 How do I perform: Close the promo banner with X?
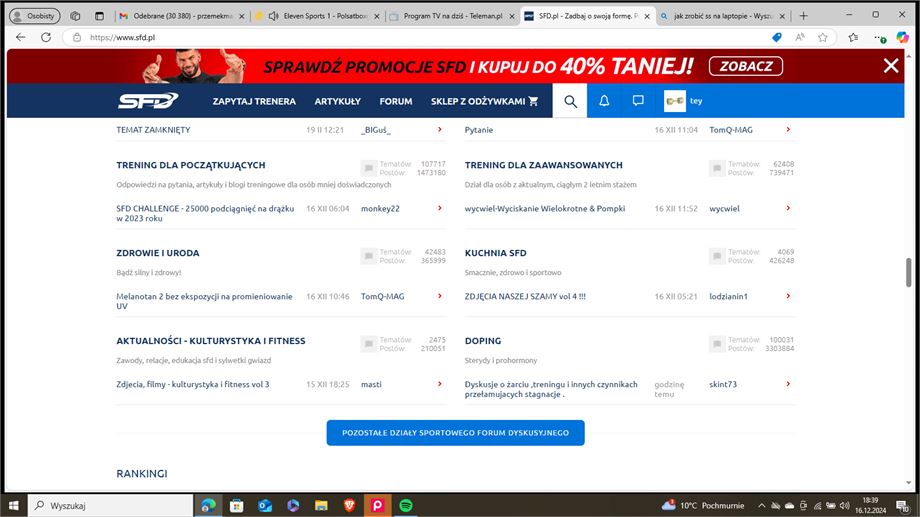pyautogui.click(x=891, y=66)
